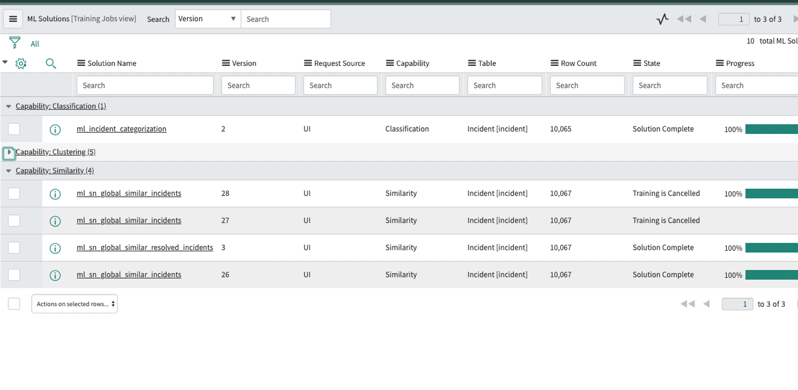Viewport: 798px width, 390px height.
Task: Open Capability: Clustering (5) group link
Action: click(x=55, y=152)
